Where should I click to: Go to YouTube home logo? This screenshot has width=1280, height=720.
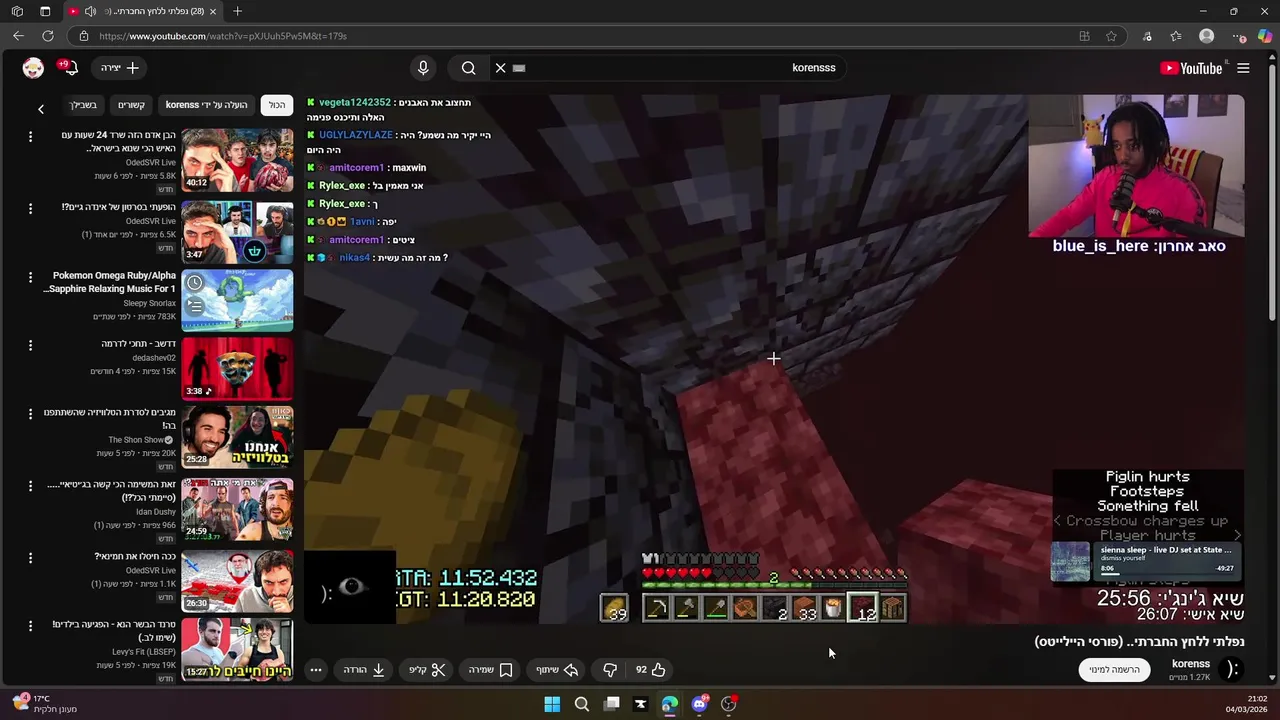coord(1191,68)
